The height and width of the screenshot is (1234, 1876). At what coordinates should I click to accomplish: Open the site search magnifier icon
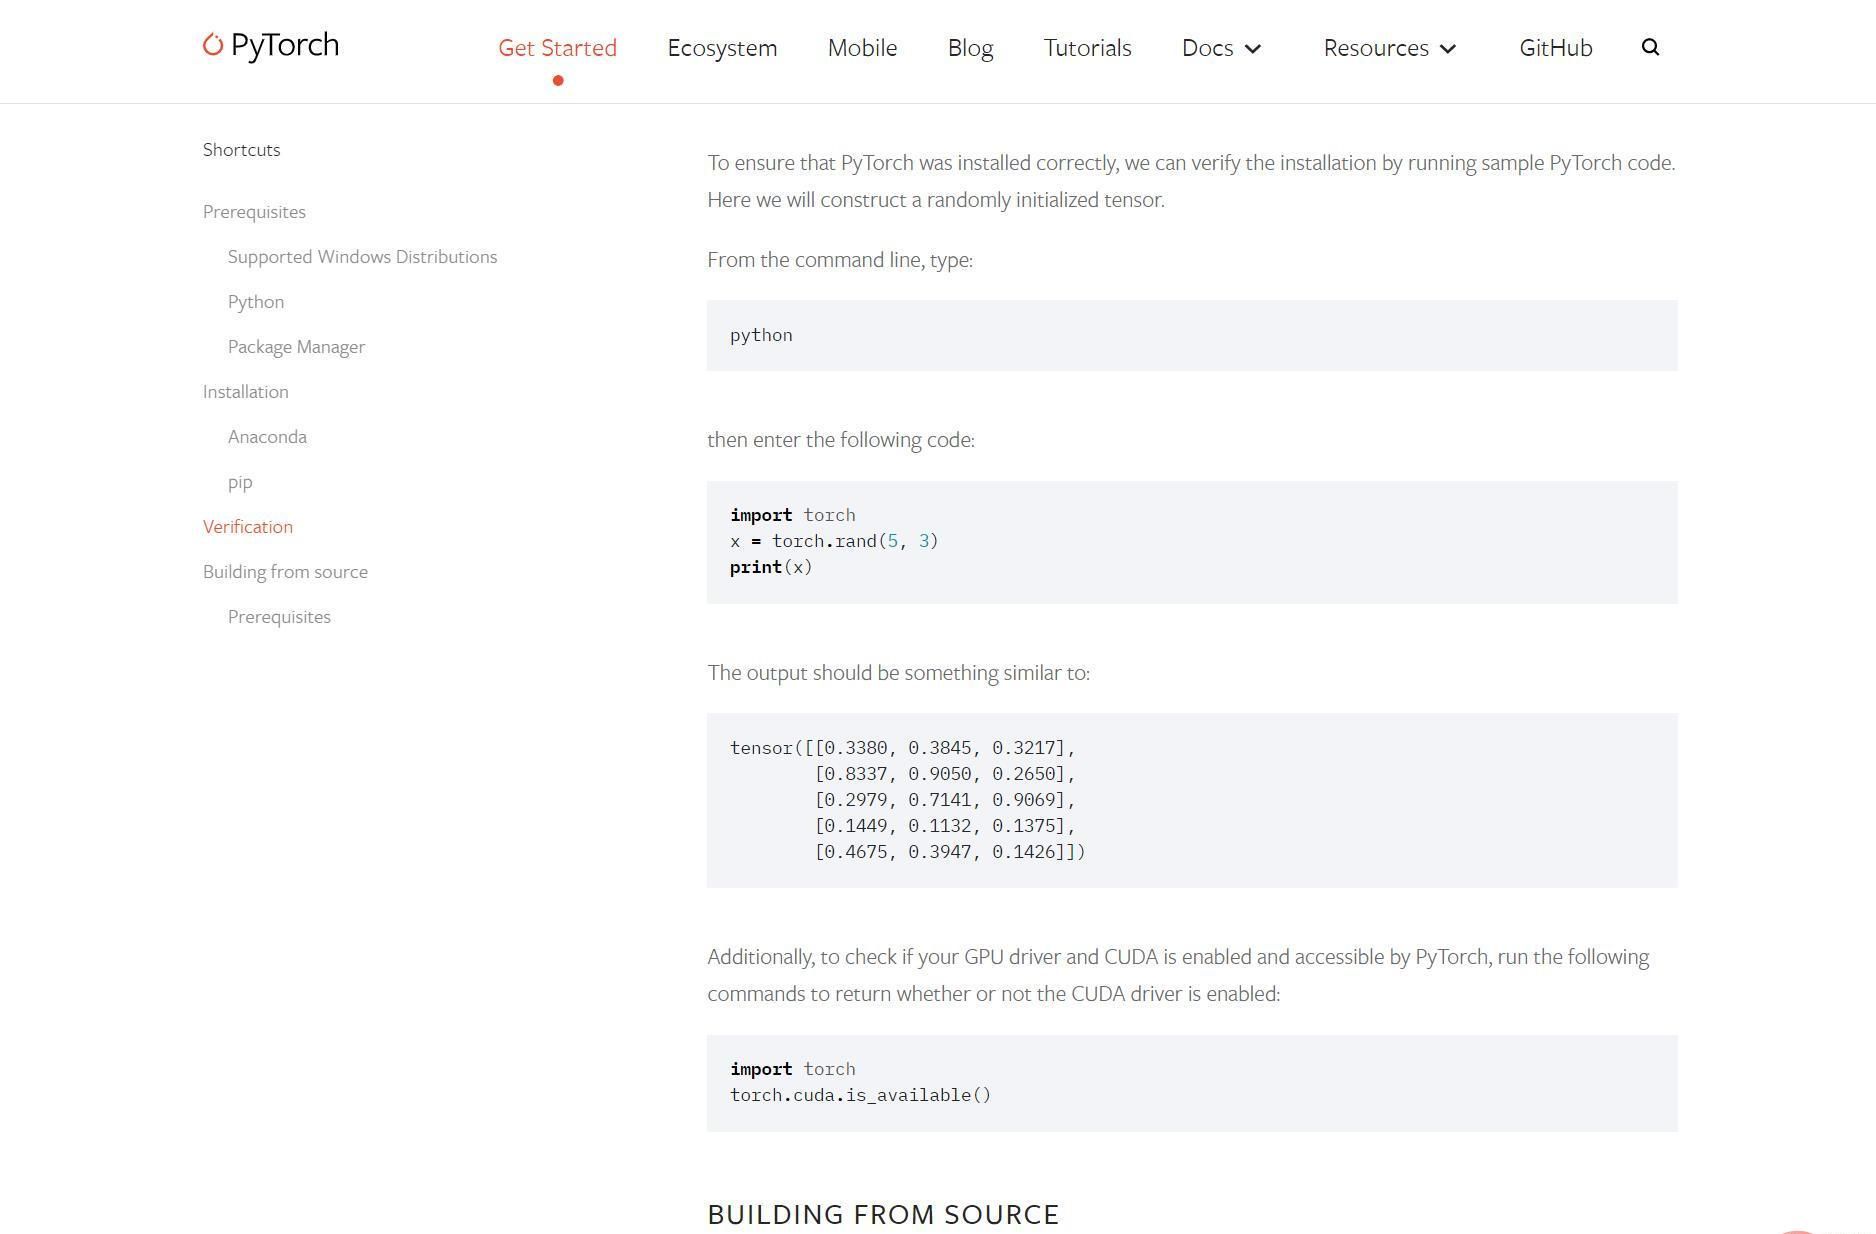point(1651,47)
